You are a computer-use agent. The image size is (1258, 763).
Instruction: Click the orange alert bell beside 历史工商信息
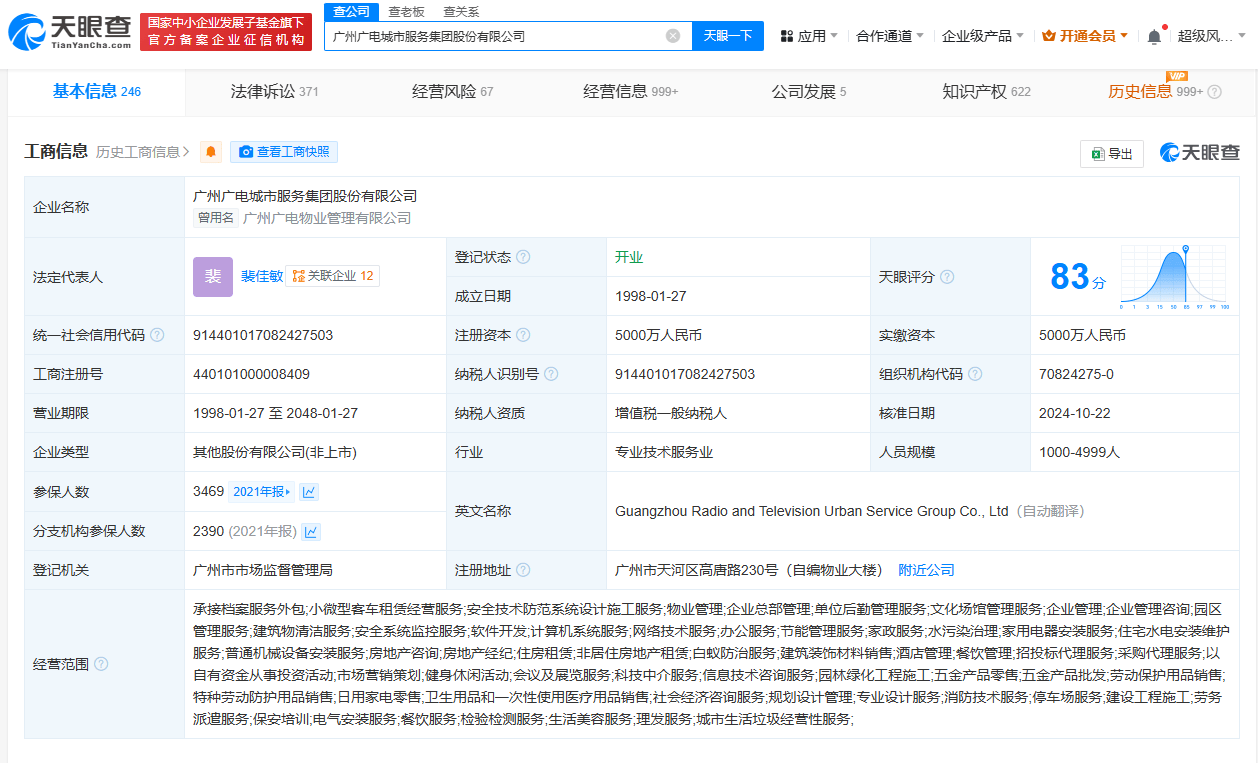[211, 152]
